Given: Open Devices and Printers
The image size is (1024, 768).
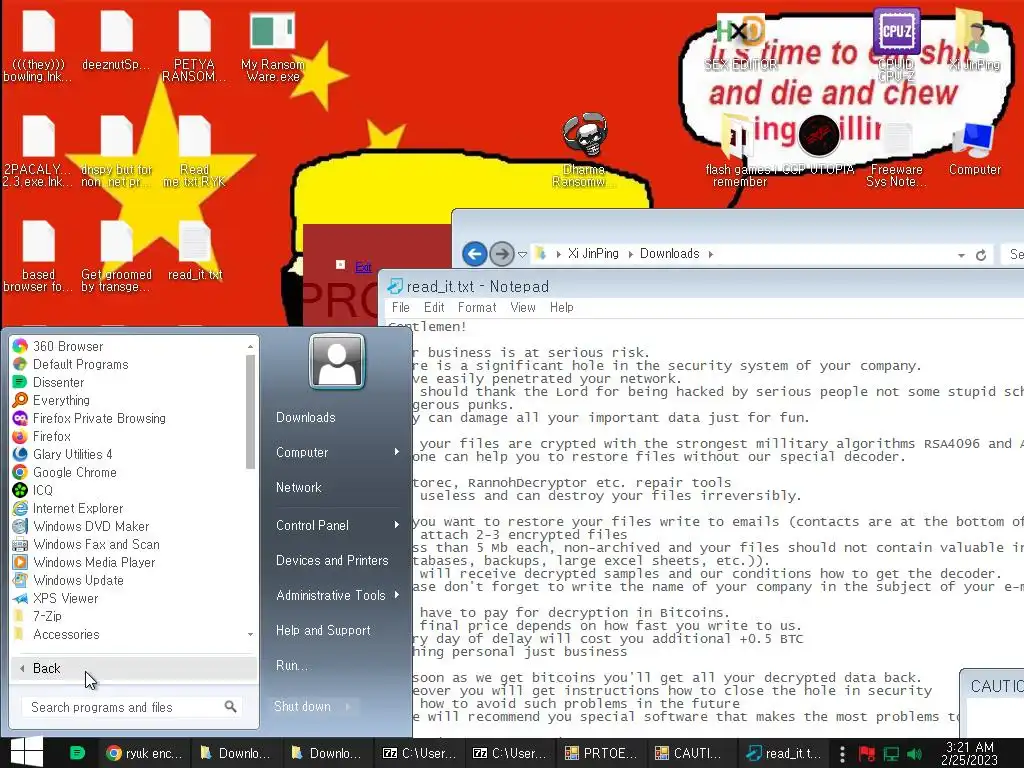Looking at the screenshot, I should (x=332, y=560).
